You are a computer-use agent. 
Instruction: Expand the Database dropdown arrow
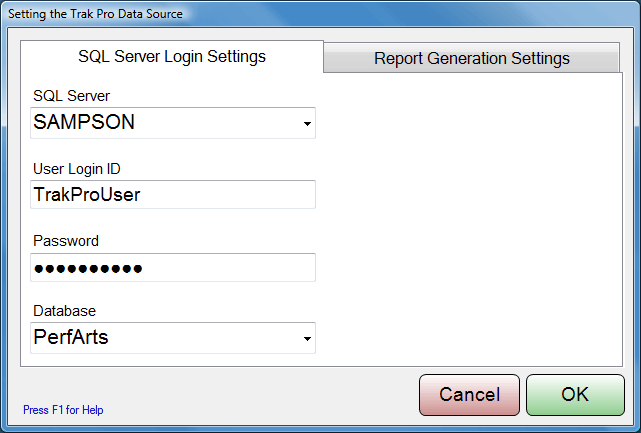point(307,338)
